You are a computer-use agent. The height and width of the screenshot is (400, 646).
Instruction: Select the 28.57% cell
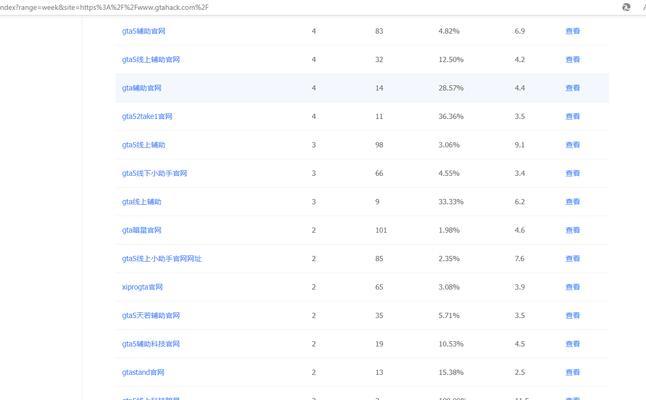click(451, 88)
